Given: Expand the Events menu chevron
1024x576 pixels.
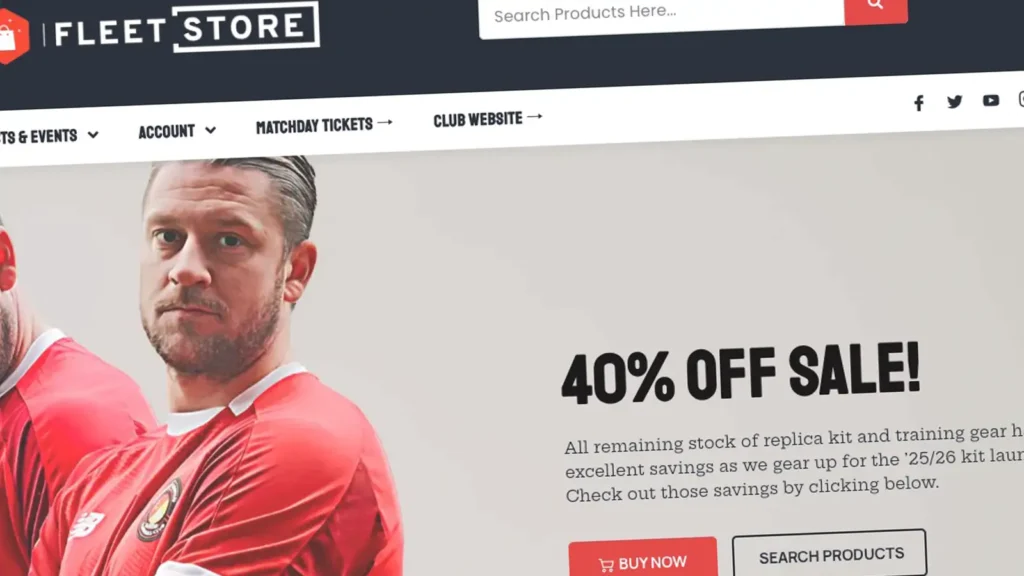Looking at the screenshot, I should (93, 135).
